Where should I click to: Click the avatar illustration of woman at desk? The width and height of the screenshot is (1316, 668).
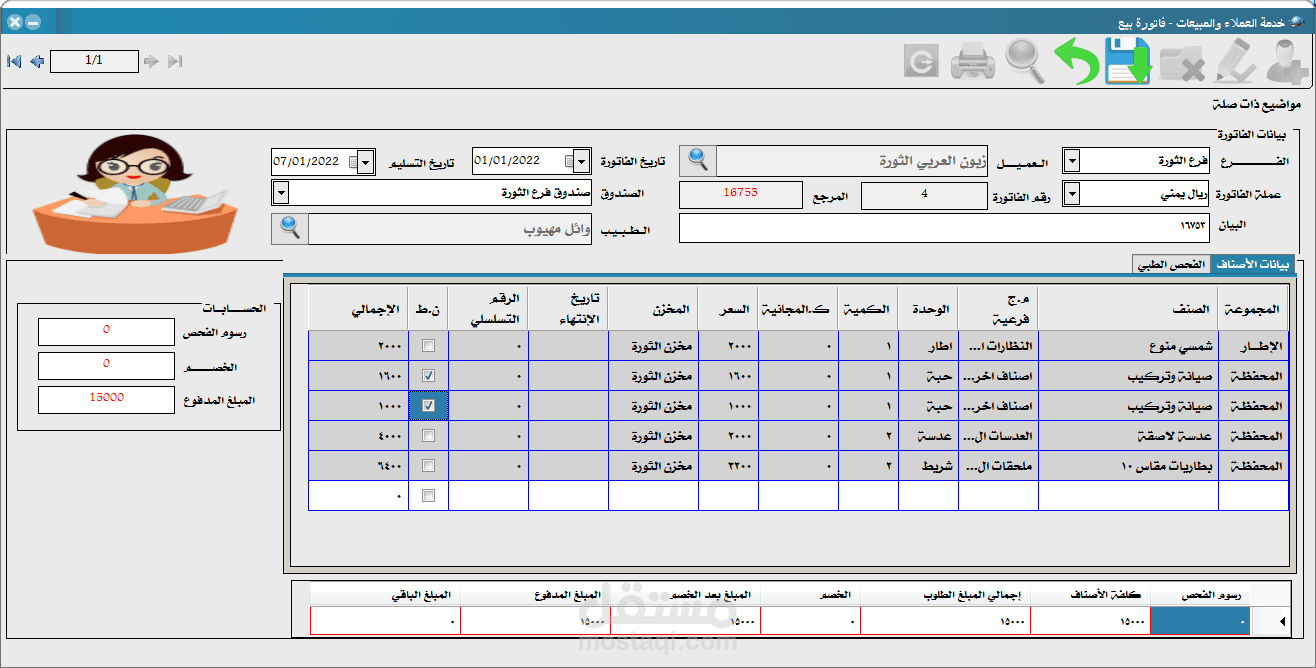pos(134,193)
